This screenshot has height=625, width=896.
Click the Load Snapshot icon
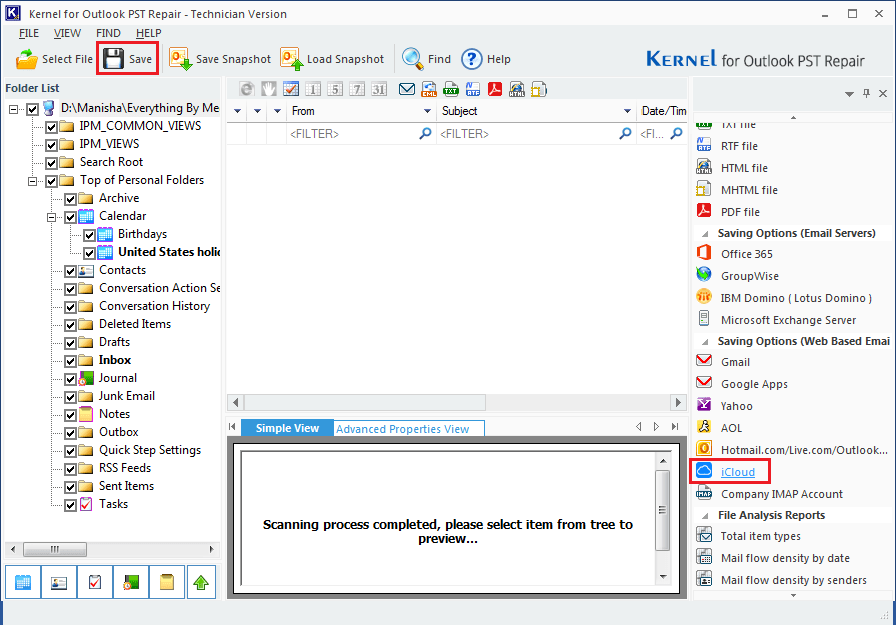[x=291, y=59]
